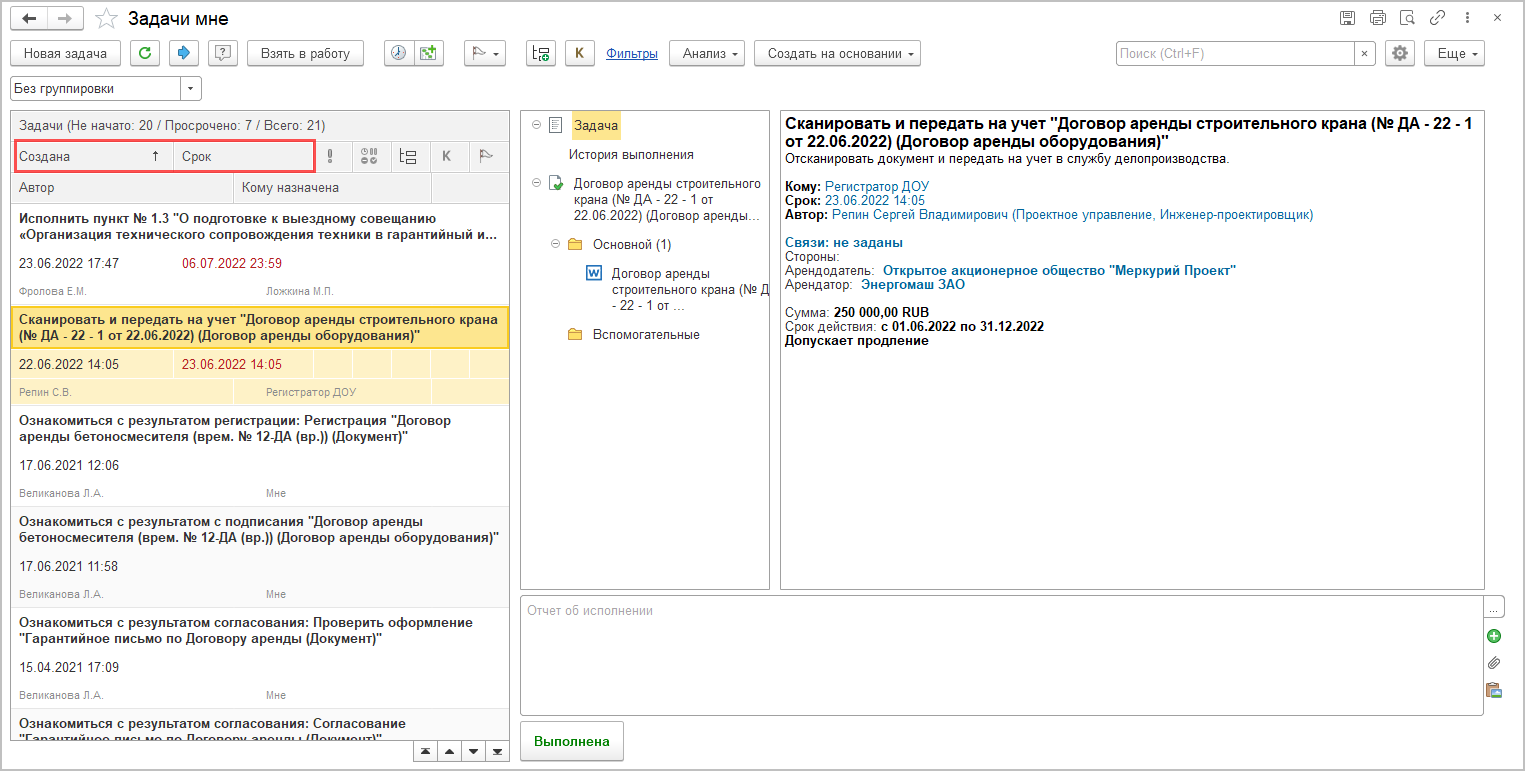Click the 'Отчет об исполнении' text area
The image size is (1525, 771).
1001,655
